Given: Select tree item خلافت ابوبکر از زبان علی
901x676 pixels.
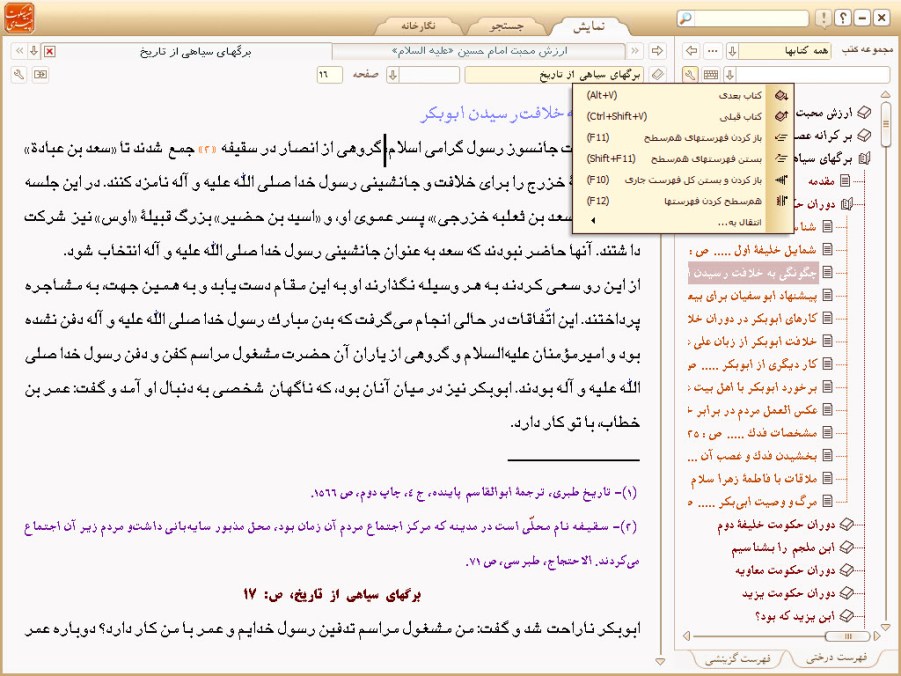Looking at the screenshot, I should (x=753, y=341).
